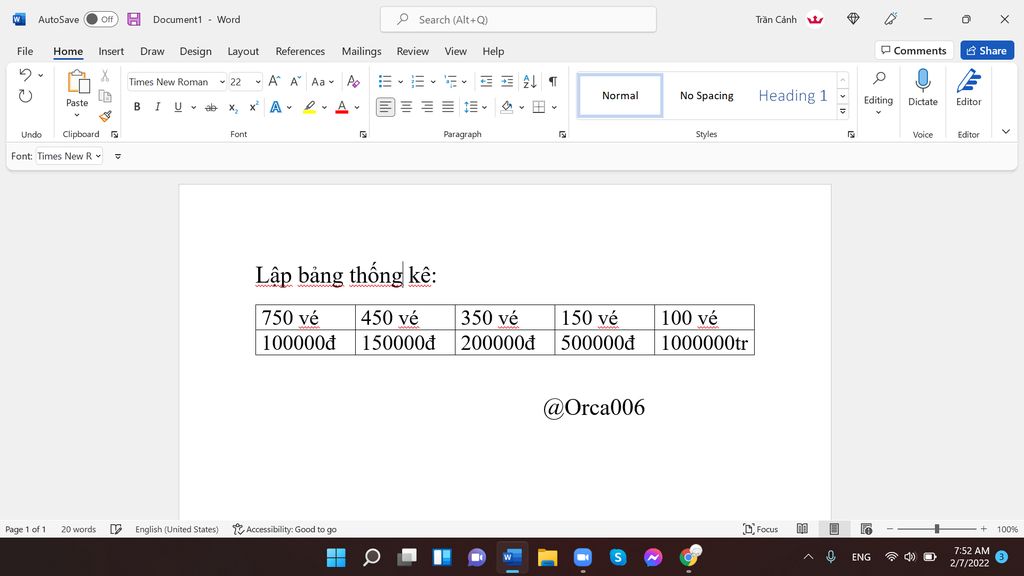Toggle align left button
The image size is (1024, 576).
tap(385, 106)
